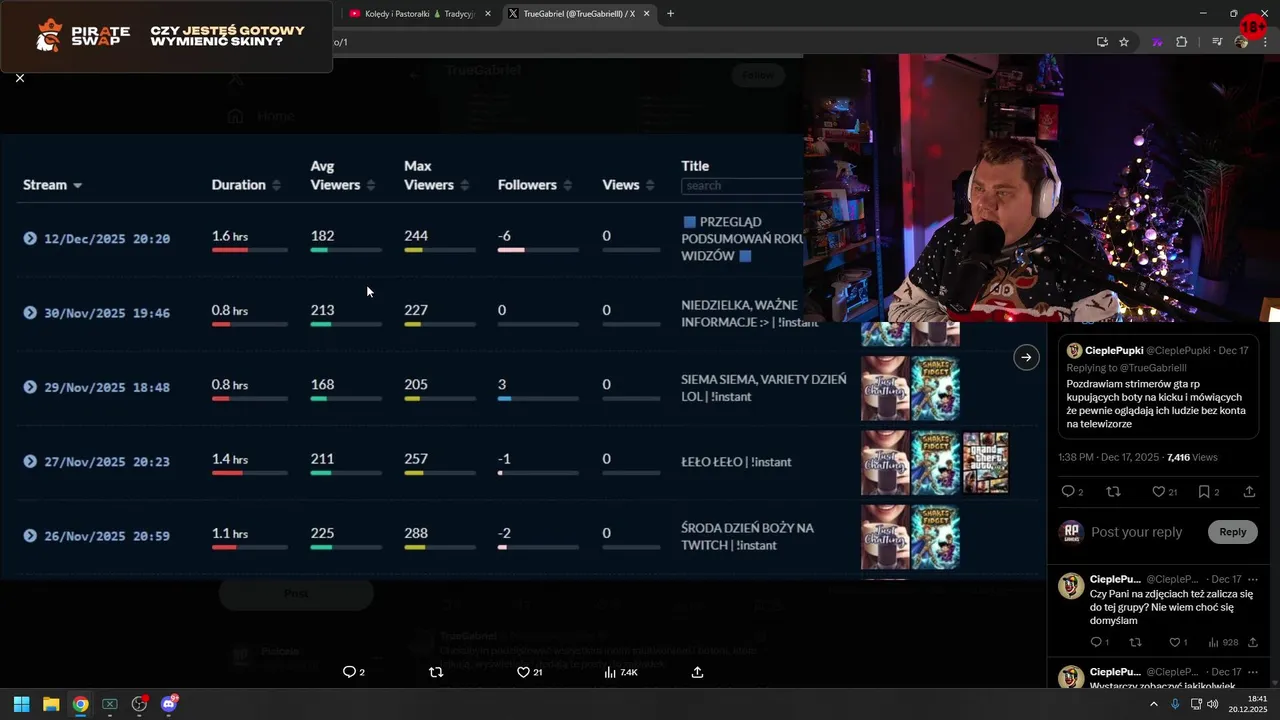Click the bottom bar repost icon

[435, 672]
